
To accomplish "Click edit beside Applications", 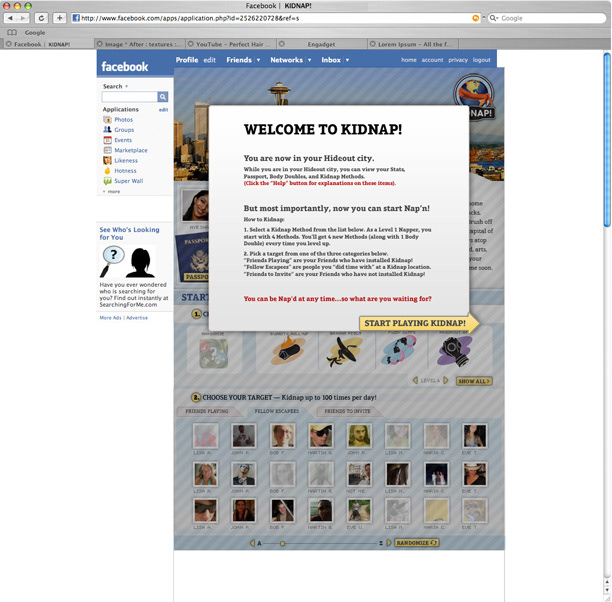I will [163, 110].
